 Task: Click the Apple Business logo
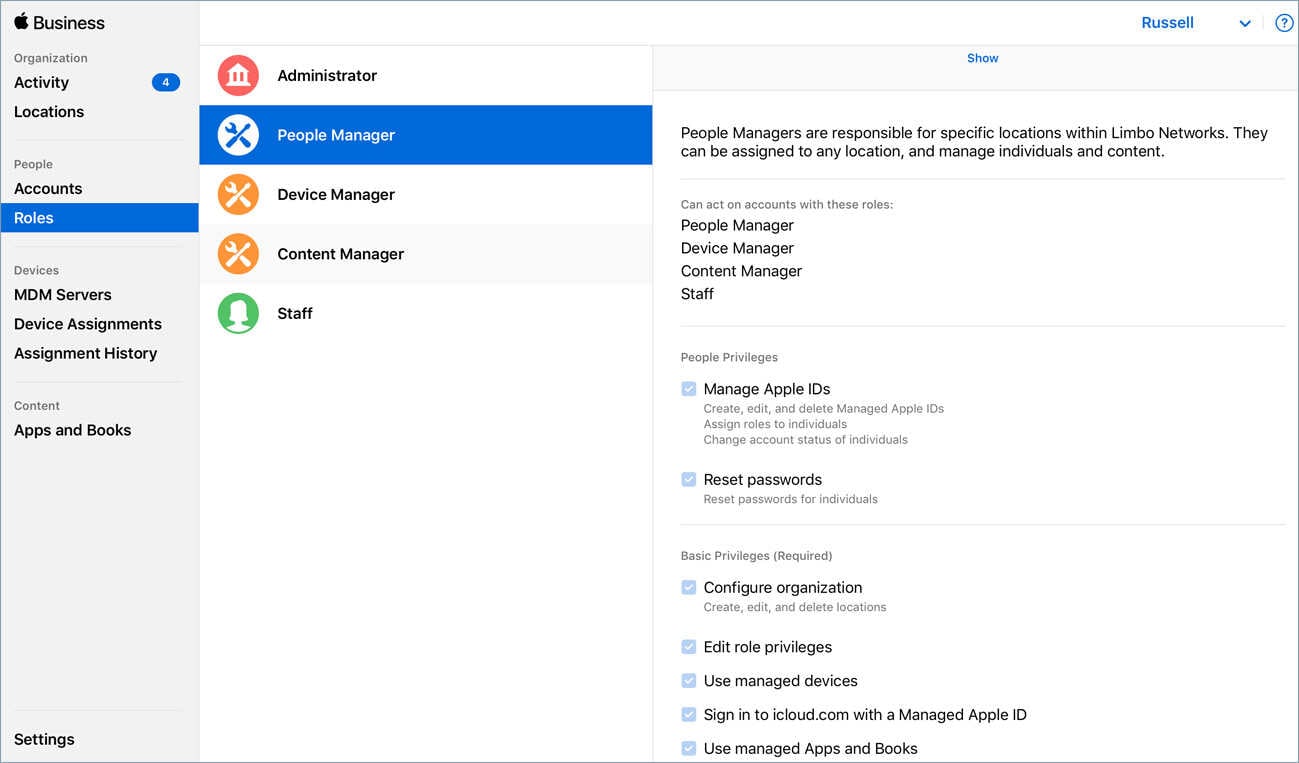click(x=59, y=22)
